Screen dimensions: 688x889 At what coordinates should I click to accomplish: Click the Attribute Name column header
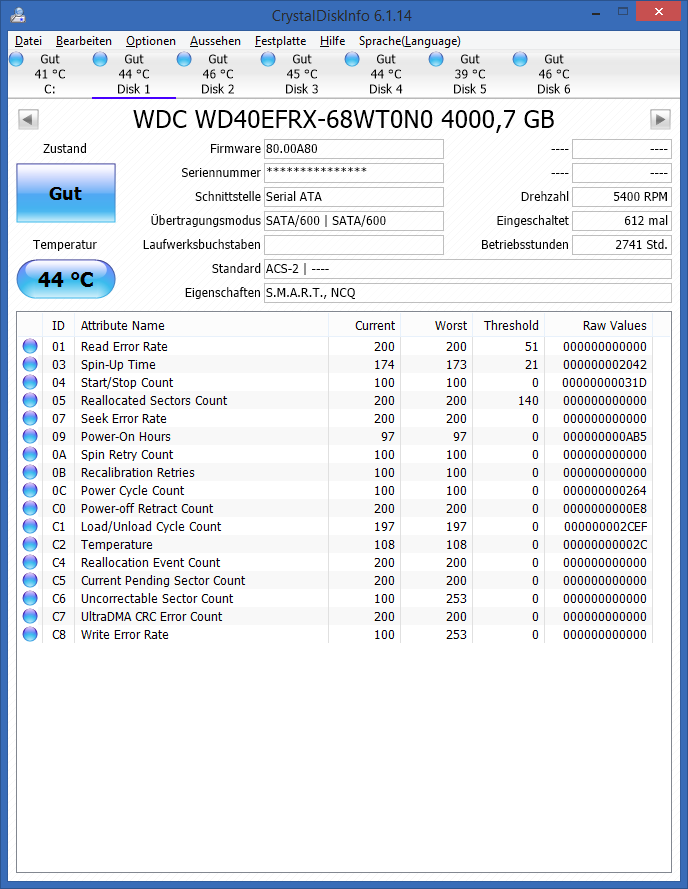pyautogui.click(x=201, y=325)
